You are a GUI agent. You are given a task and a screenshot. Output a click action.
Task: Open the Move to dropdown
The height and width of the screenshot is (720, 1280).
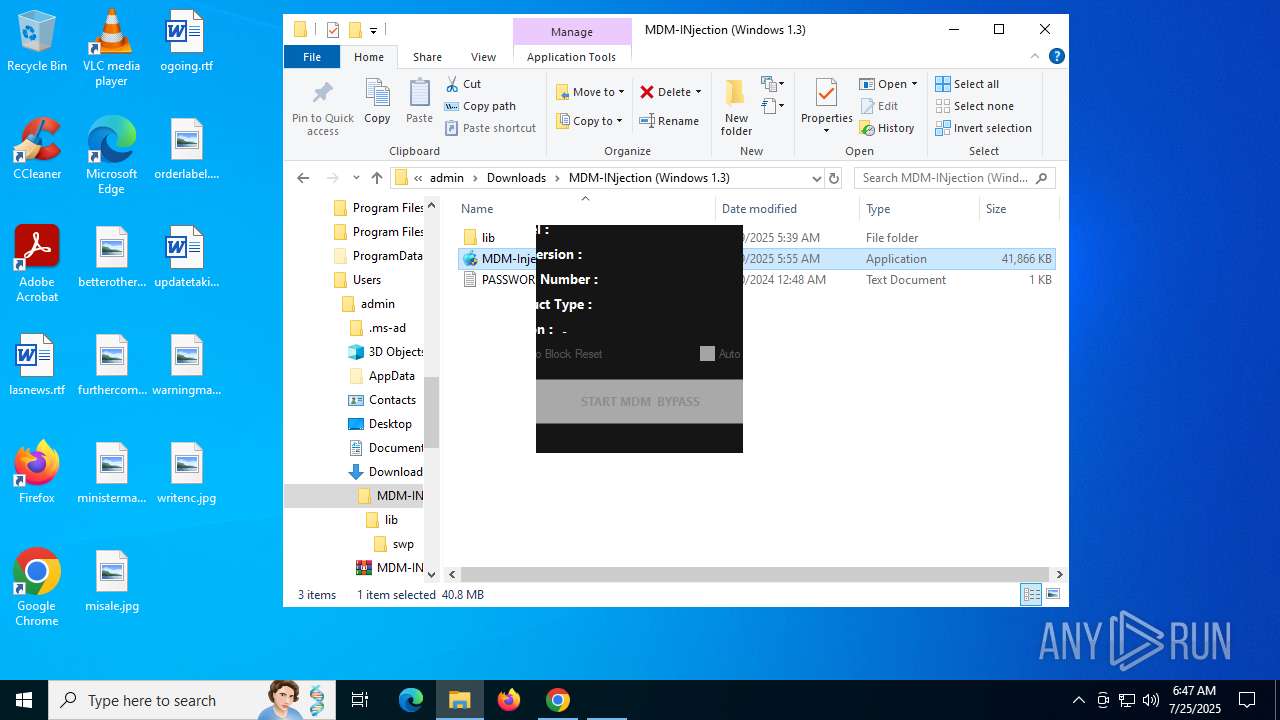pos(590,92)
